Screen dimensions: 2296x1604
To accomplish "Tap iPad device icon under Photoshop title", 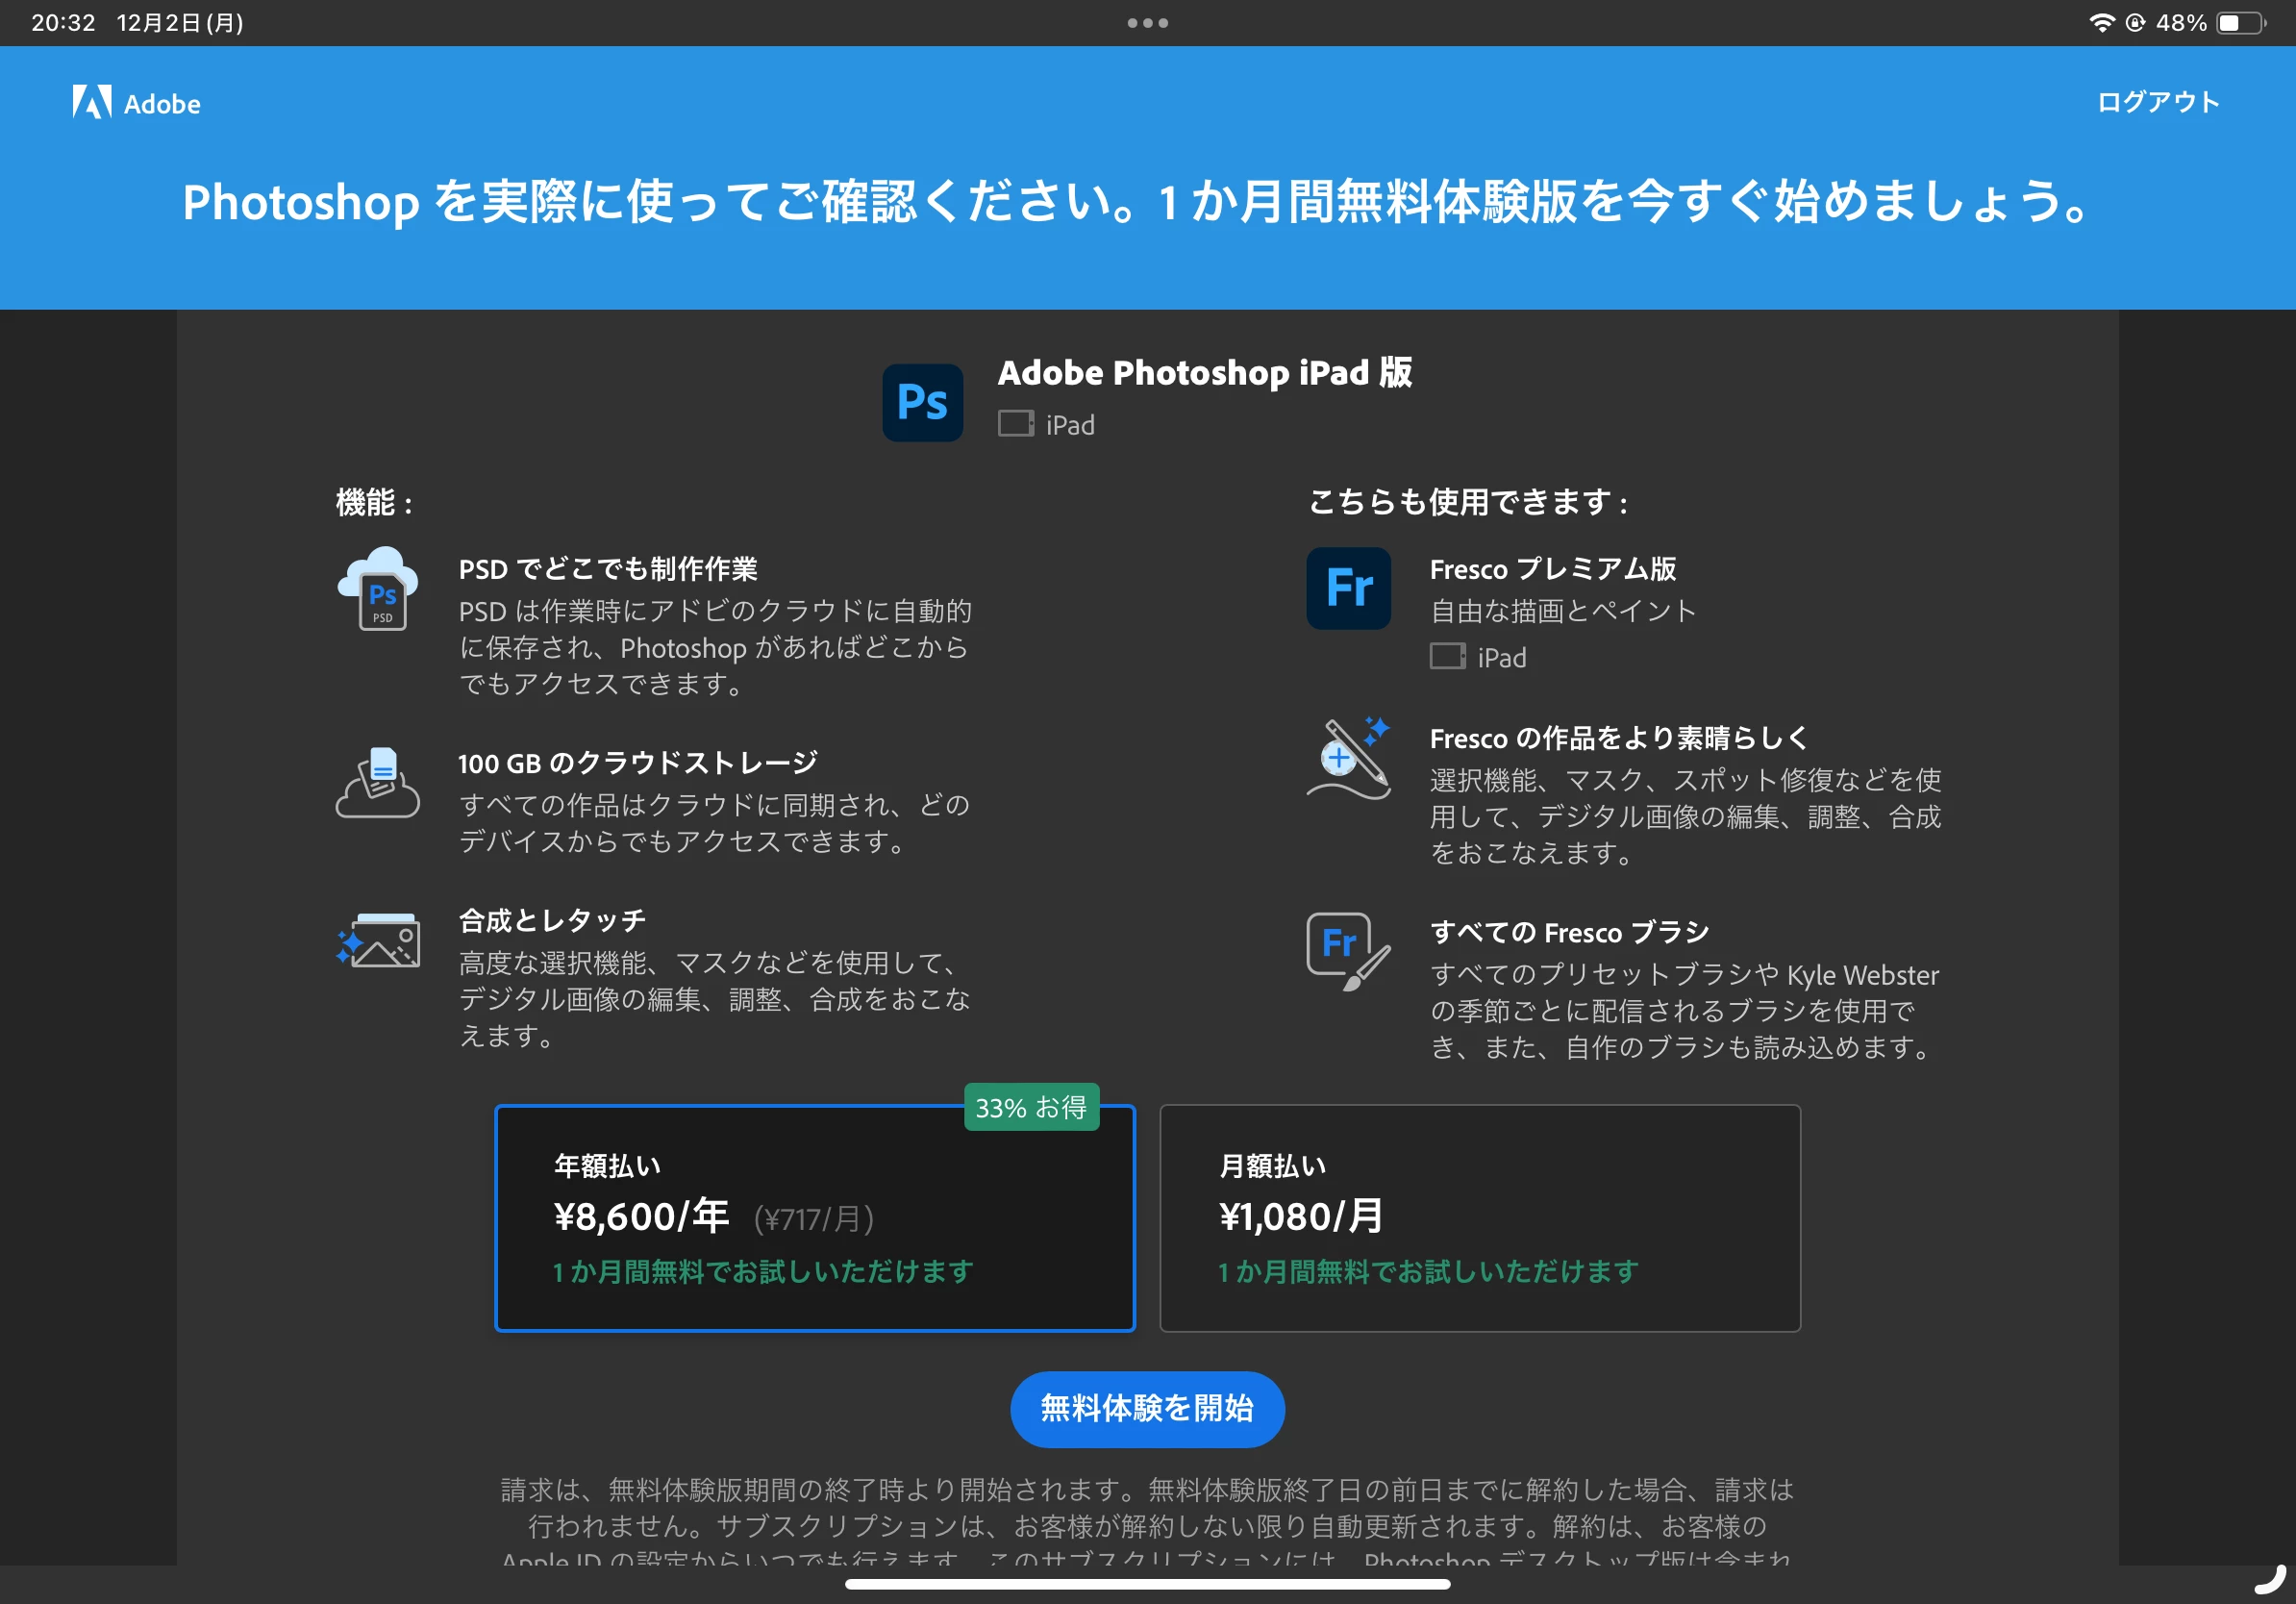I will click(x=1015, y=424).
